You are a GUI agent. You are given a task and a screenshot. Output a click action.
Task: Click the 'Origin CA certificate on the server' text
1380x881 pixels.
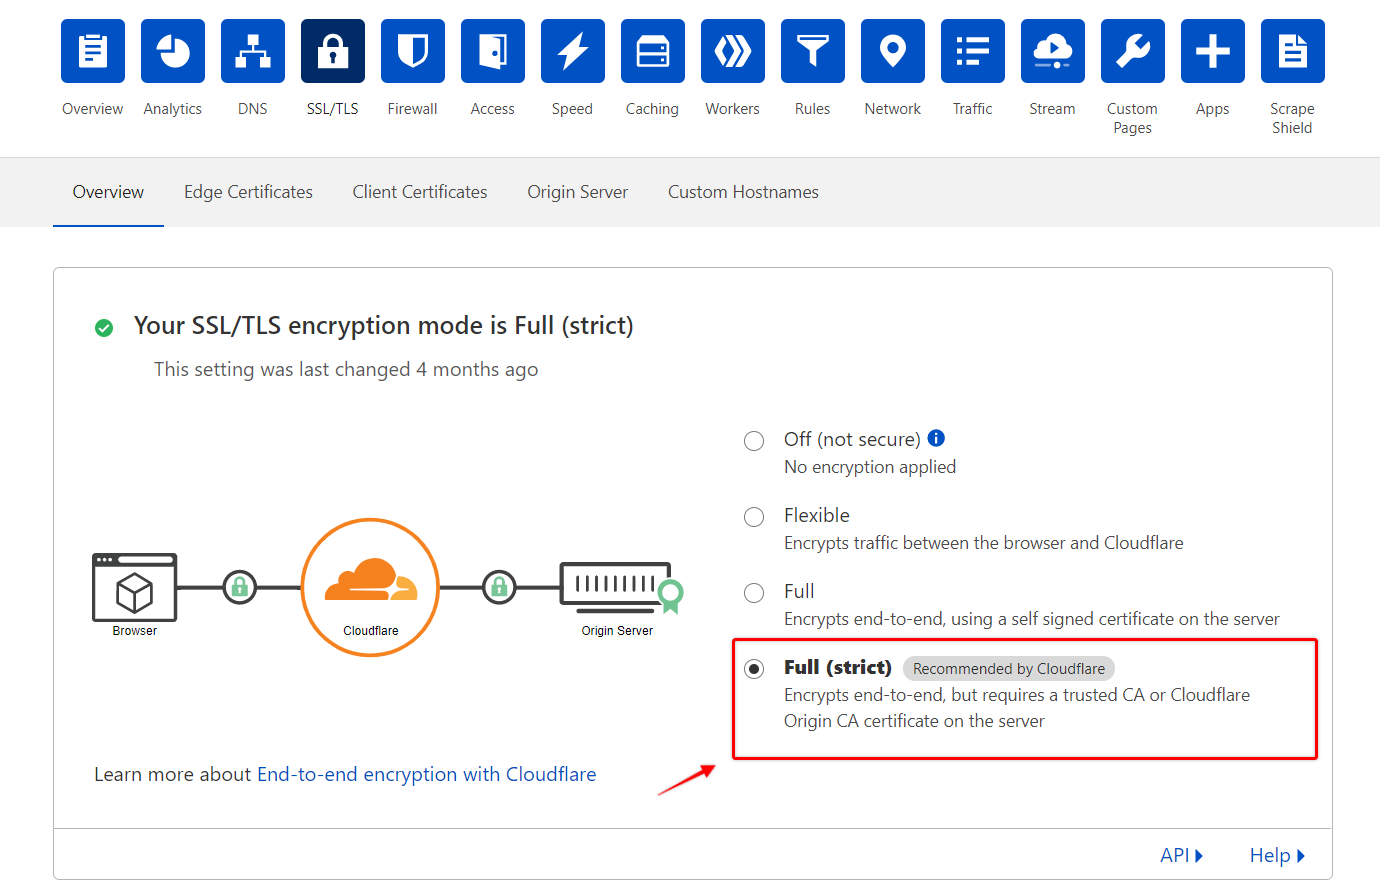click(x=914, y=721)
